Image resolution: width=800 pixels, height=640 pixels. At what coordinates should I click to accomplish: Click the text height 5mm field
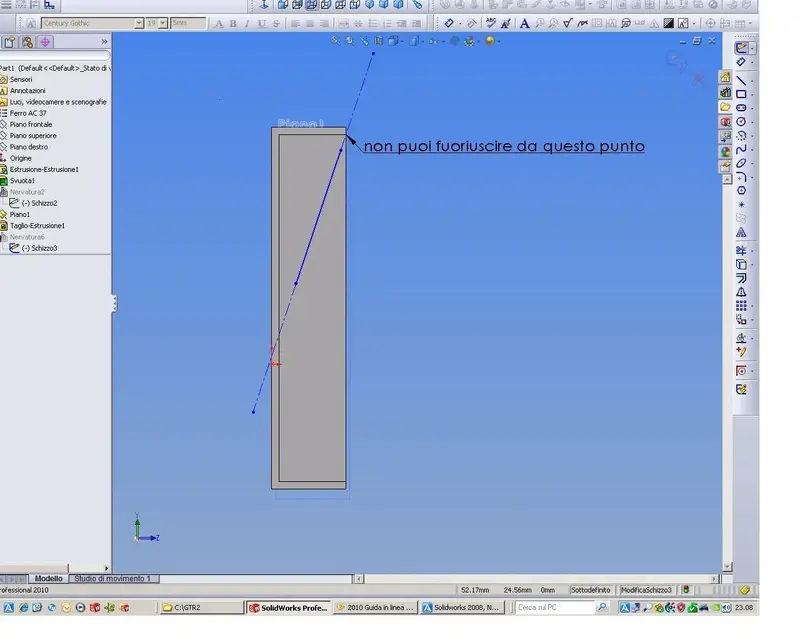[188, 23]
